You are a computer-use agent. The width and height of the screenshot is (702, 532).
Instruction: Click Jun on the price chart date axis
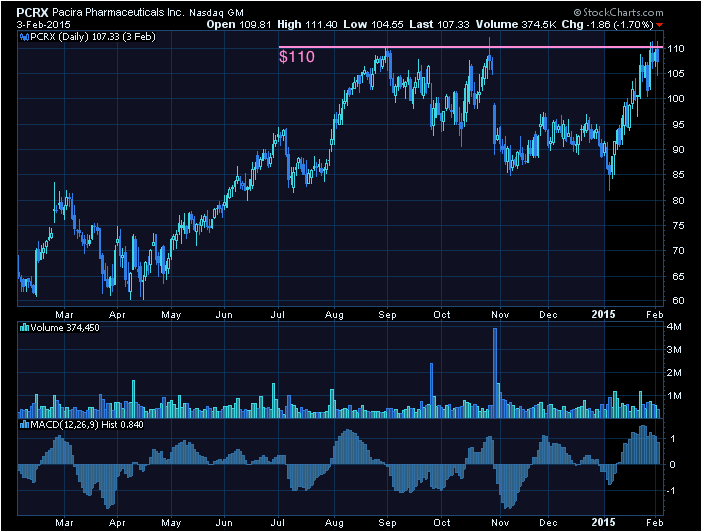pyautogui.click(x=224, y=315)
